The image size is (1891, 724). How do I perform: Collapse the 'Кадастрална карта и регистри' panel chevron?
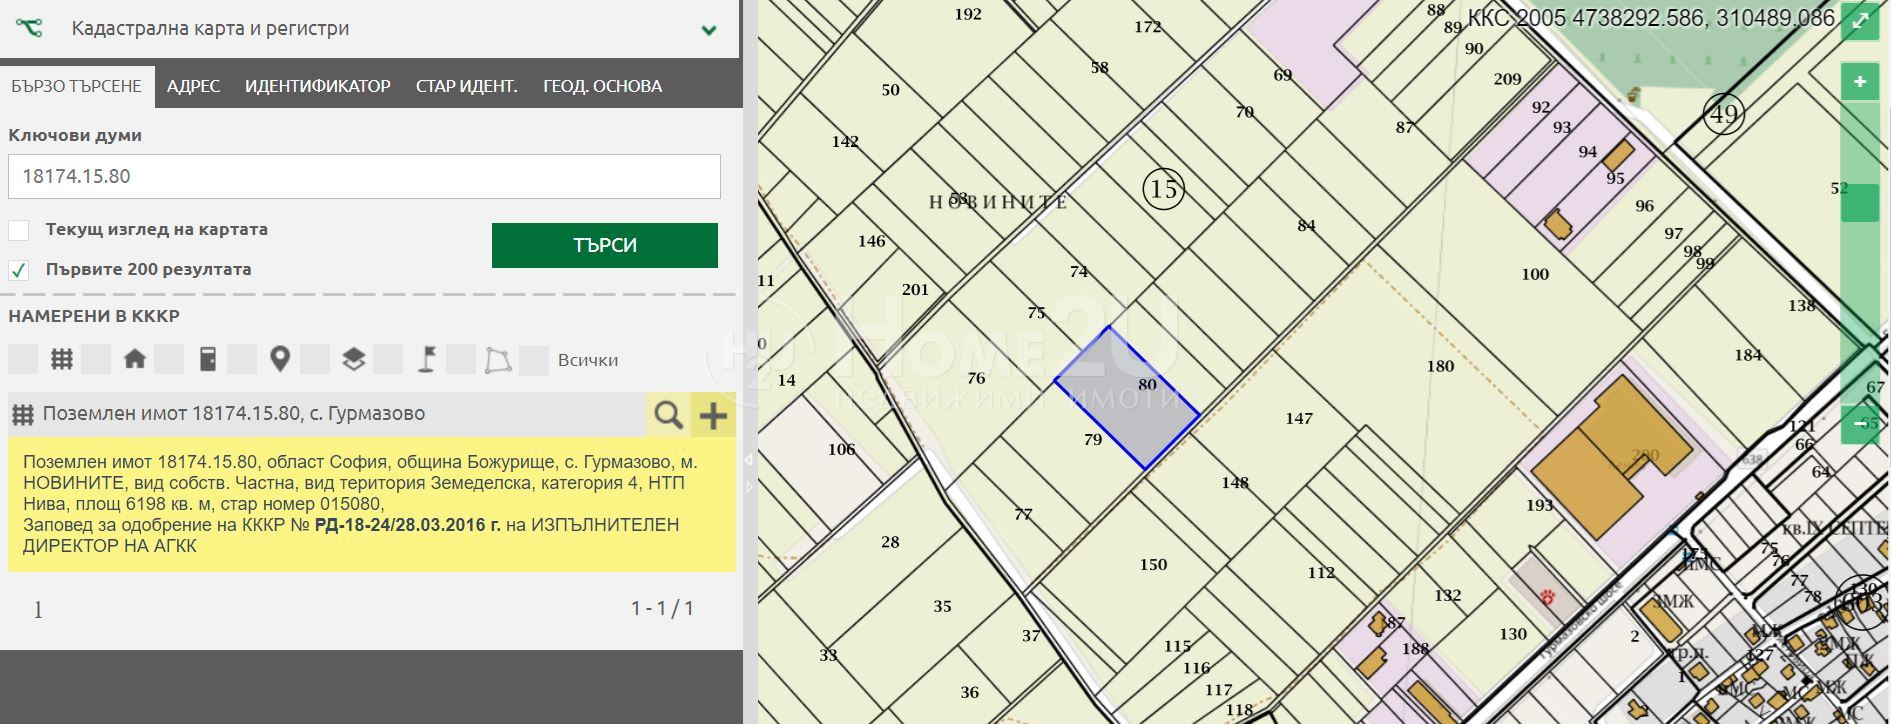point(709,30)
